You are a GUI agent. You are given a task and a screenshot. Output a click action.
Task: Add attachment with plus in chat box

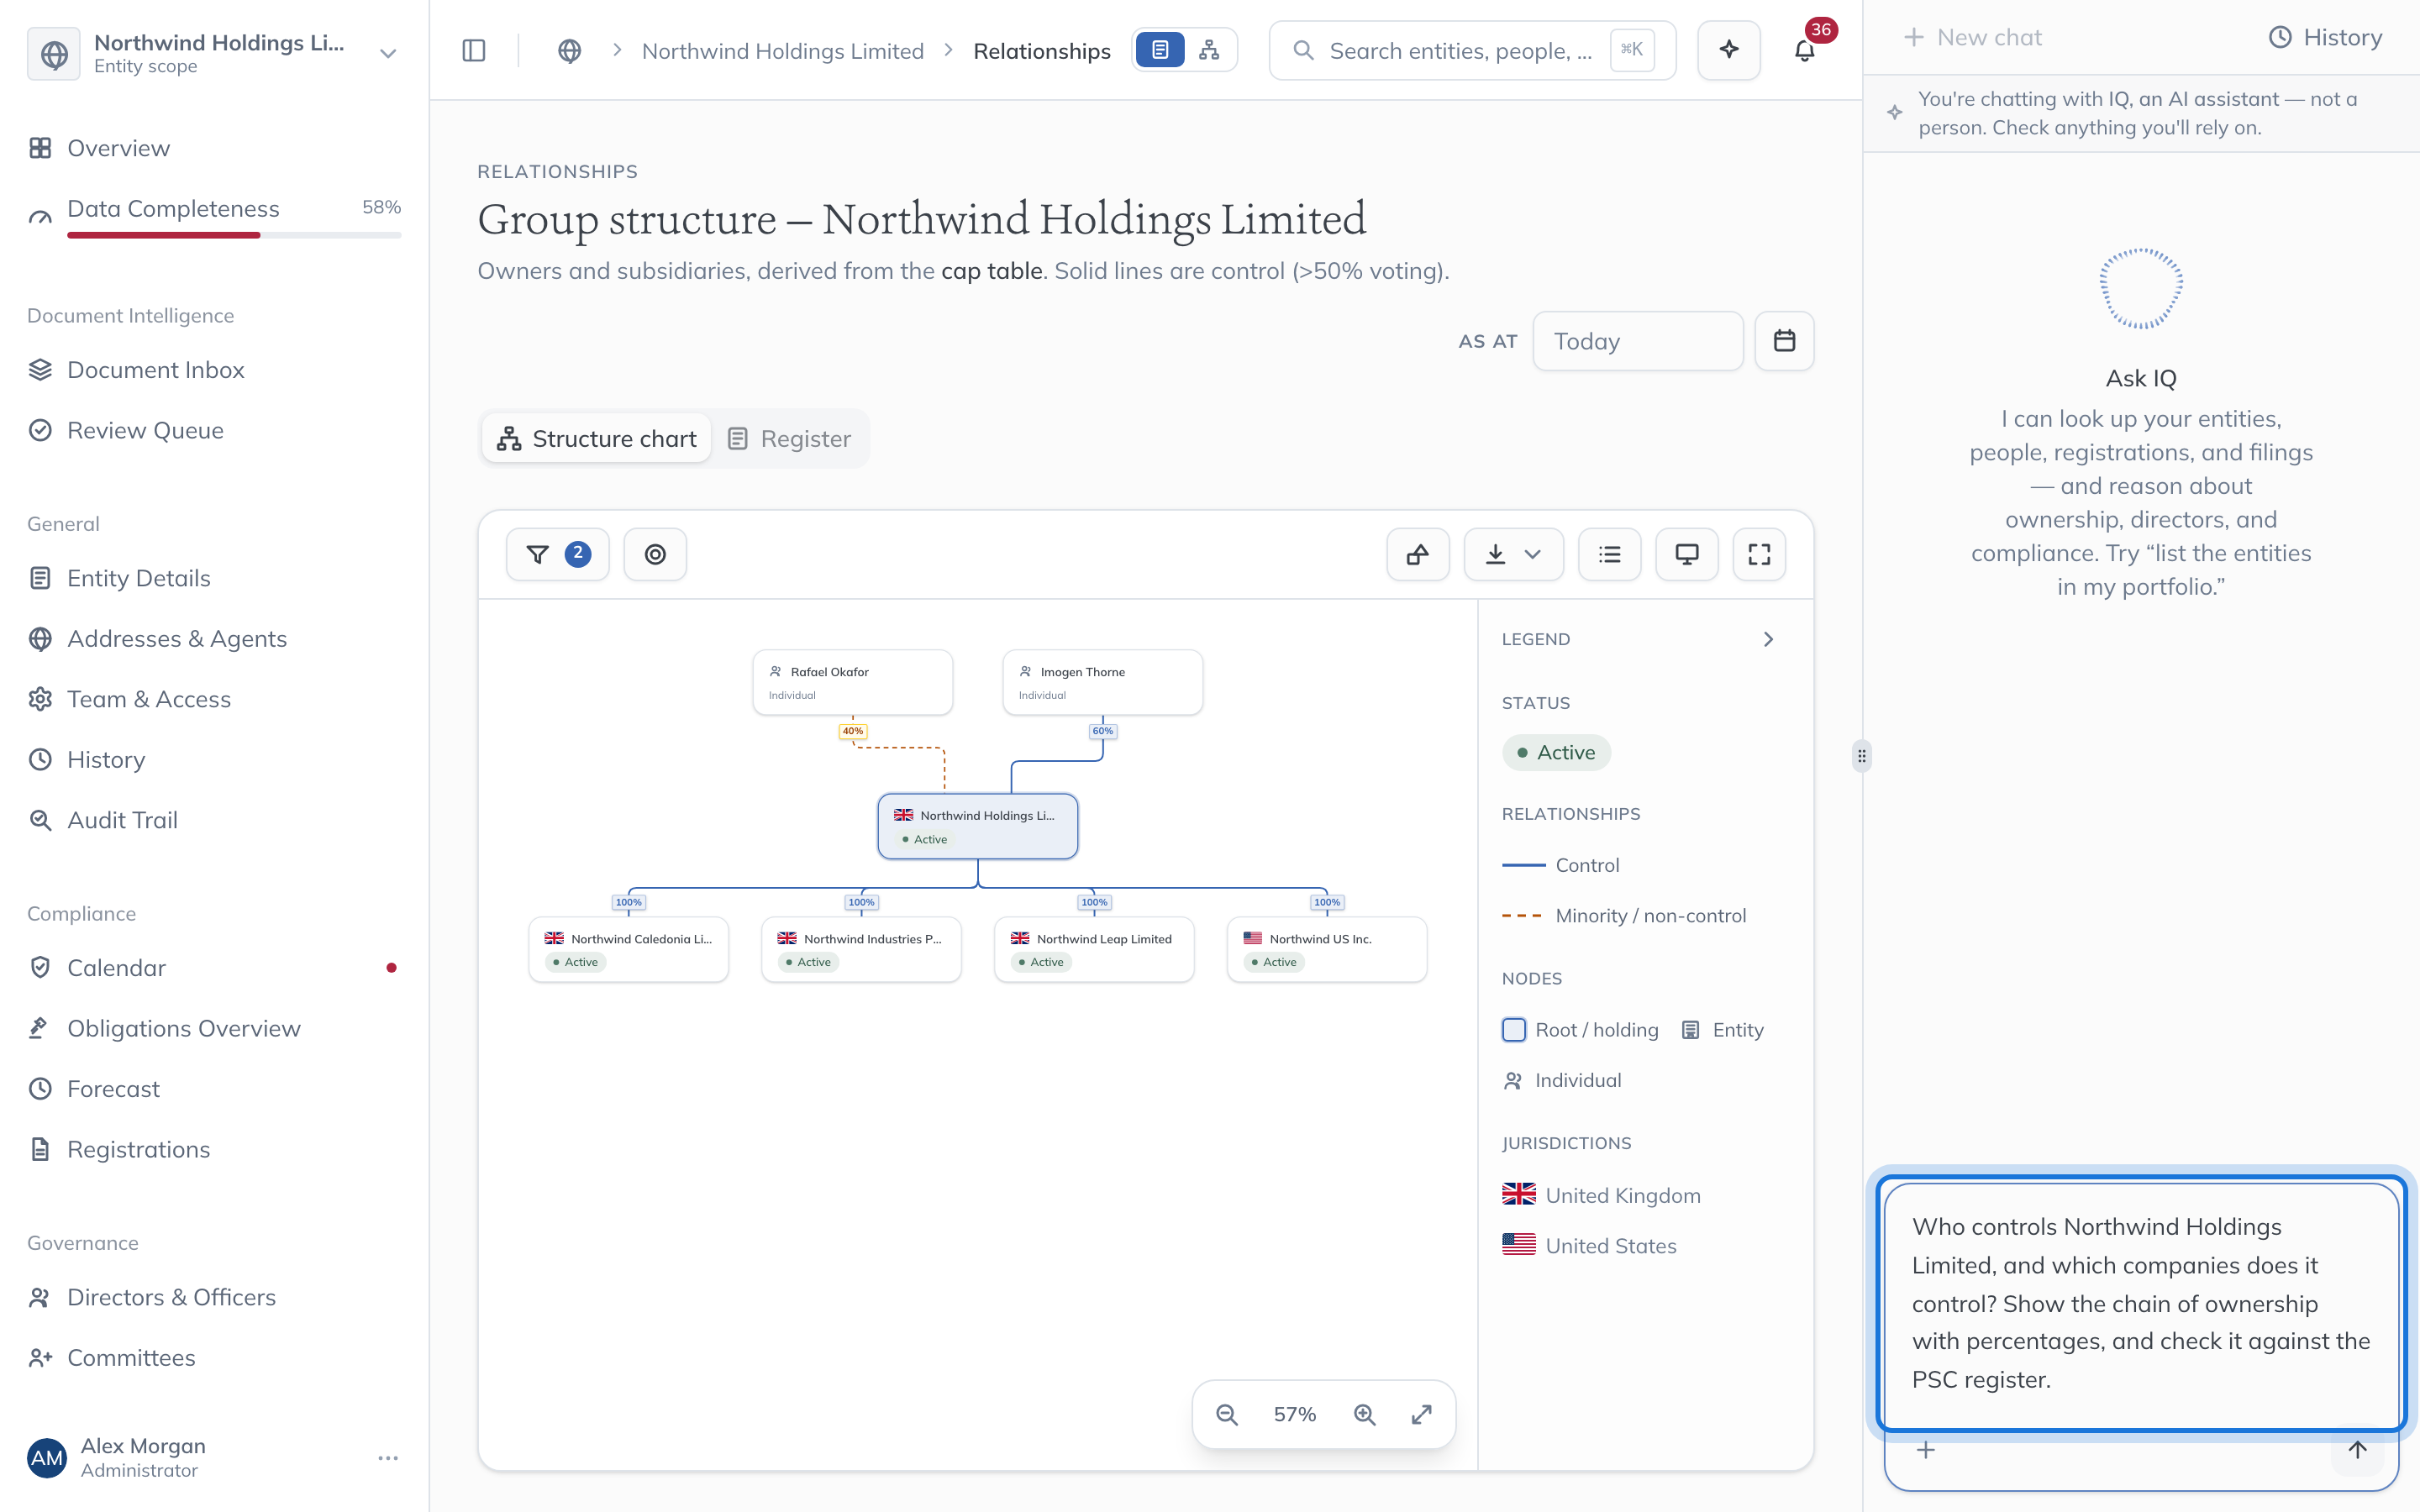coord(1926,1450)
